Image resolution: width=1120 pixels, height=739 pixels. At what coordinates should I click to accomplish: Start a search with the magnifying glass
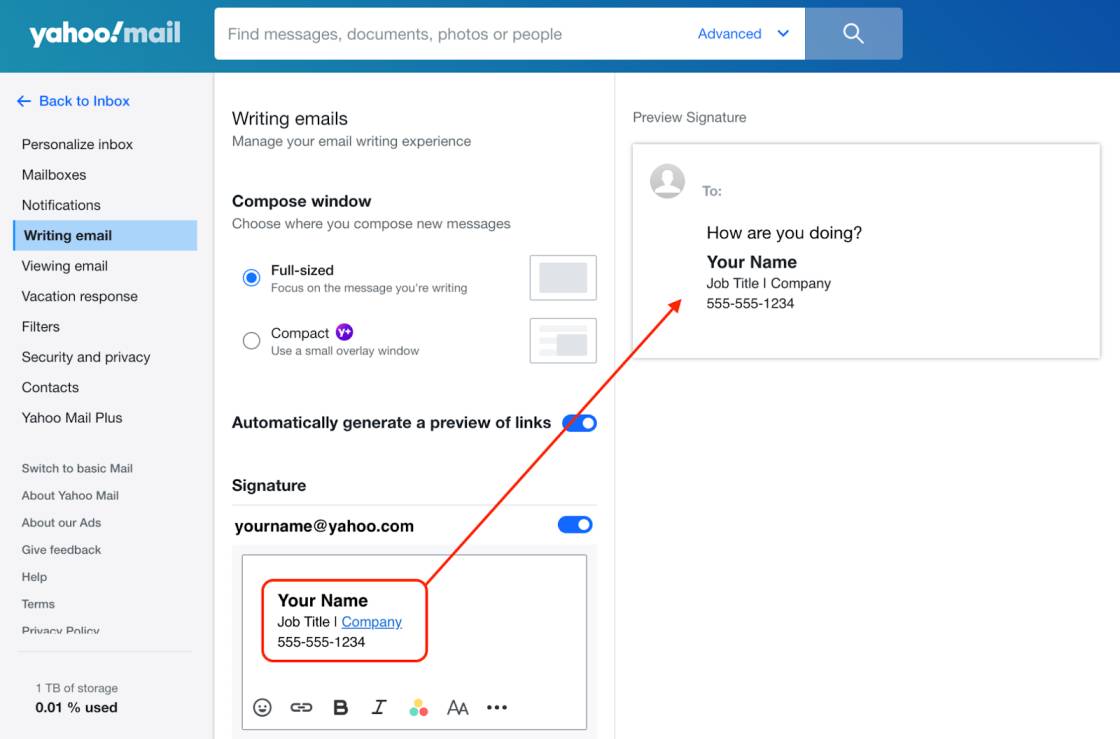tap(854, 33)
